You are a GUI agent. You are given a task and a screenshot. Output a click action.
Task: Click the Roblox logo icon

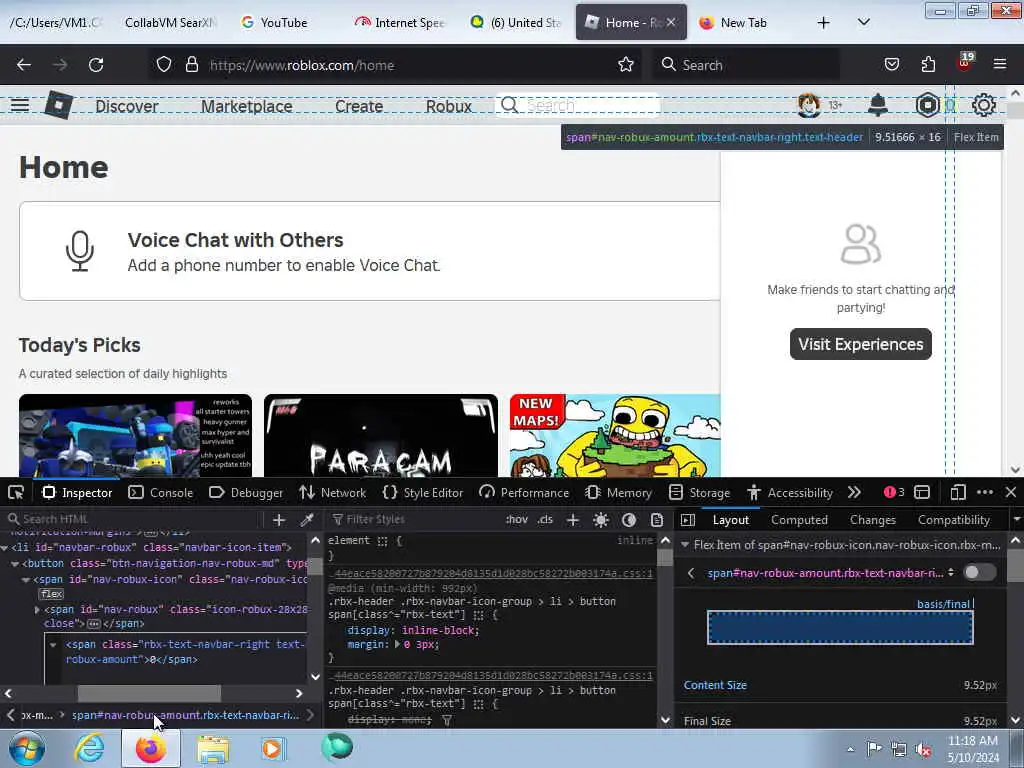pos(58,105)
